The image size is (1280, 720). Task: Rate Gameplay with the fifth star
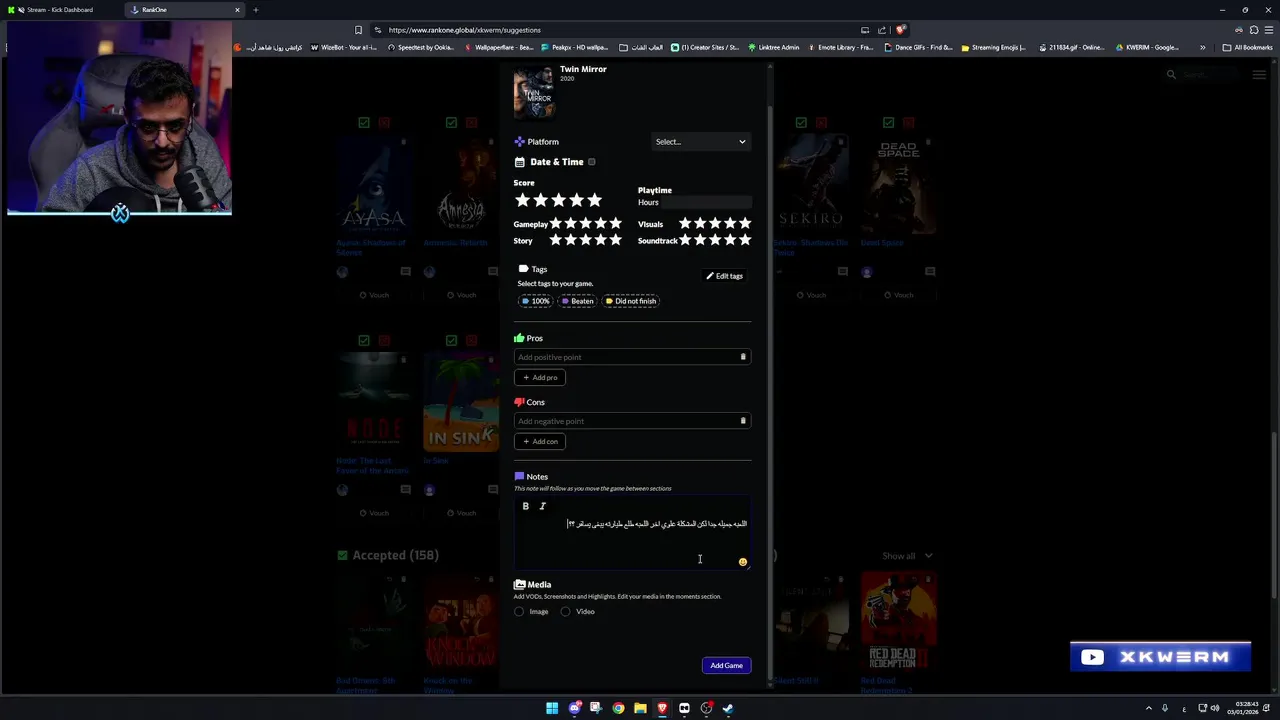click(x=615, y=224)
